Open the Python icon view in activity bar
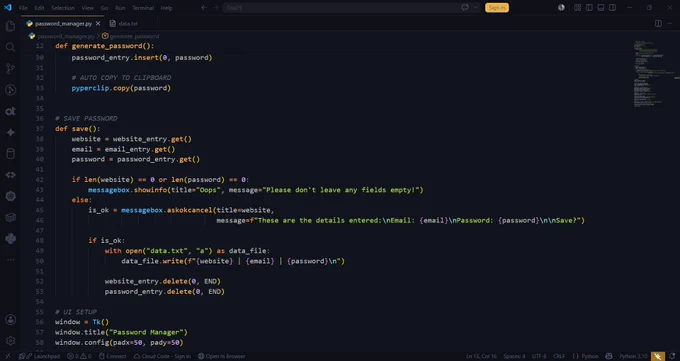The width and height of the screenshot is (680, 361). 10,239
